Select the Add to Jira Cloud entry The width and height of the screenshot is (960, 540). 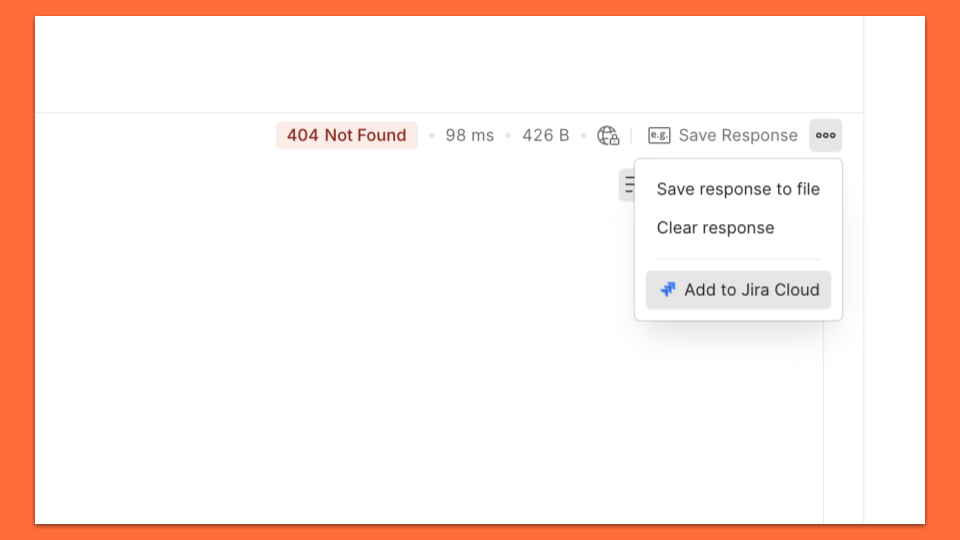[x=738, y=290]
